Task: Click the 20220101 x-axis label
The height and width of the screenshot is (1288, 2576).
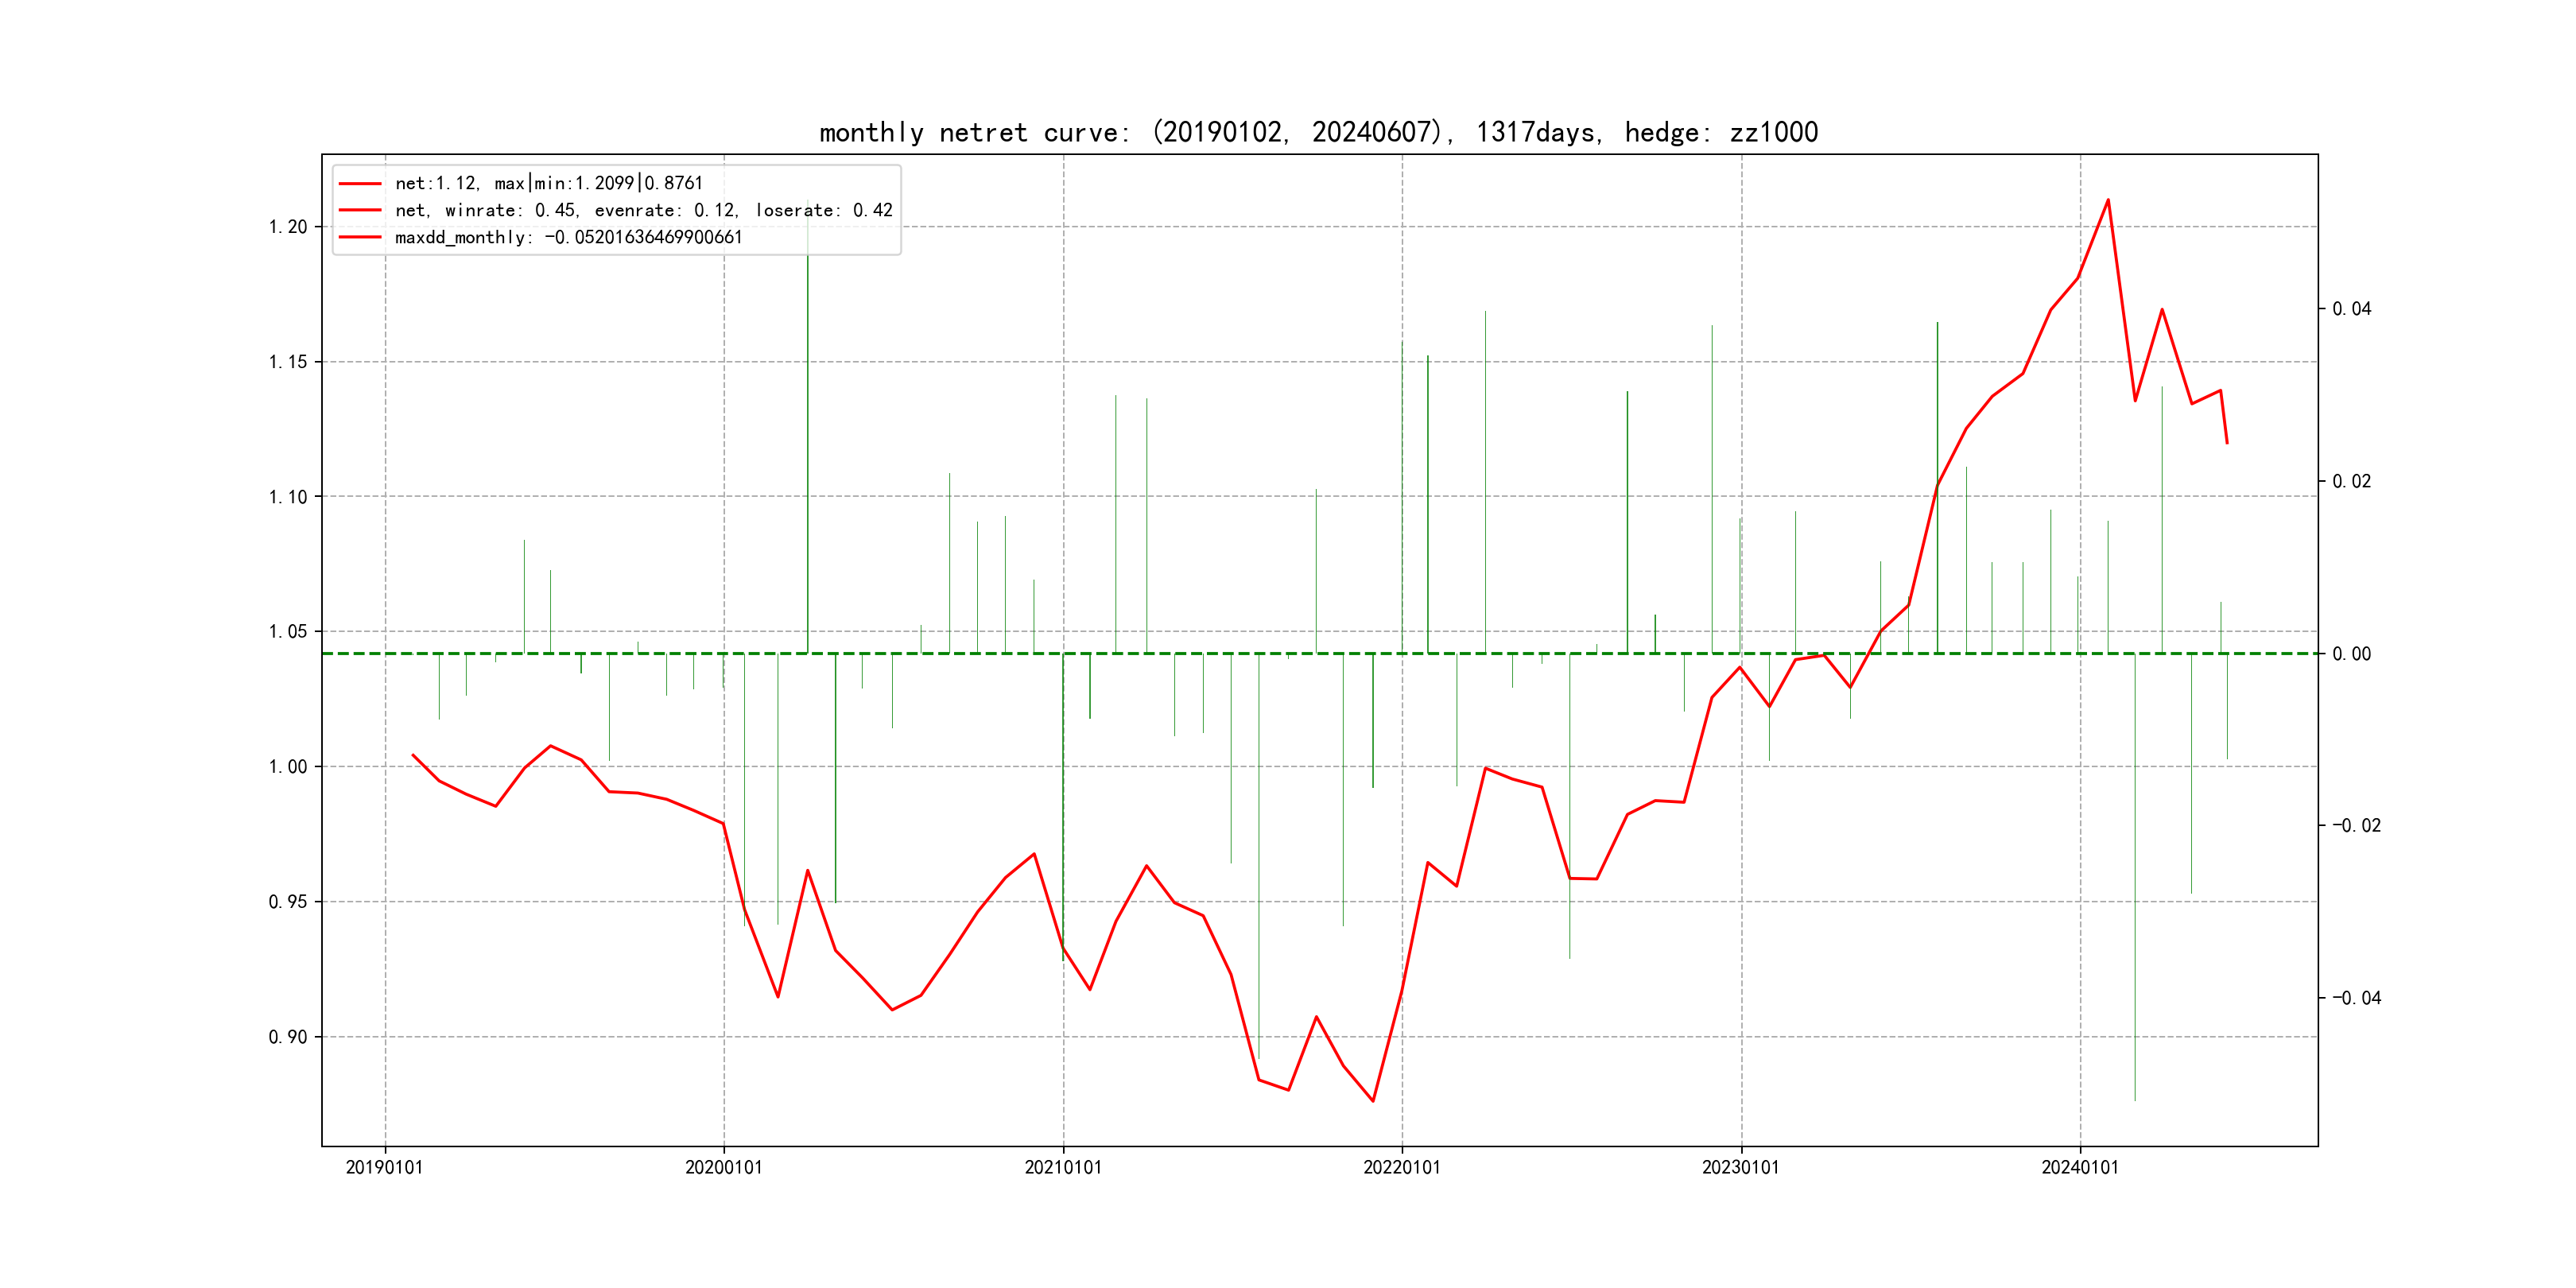Action: pyautogui.click(x=1401, y=1167)
